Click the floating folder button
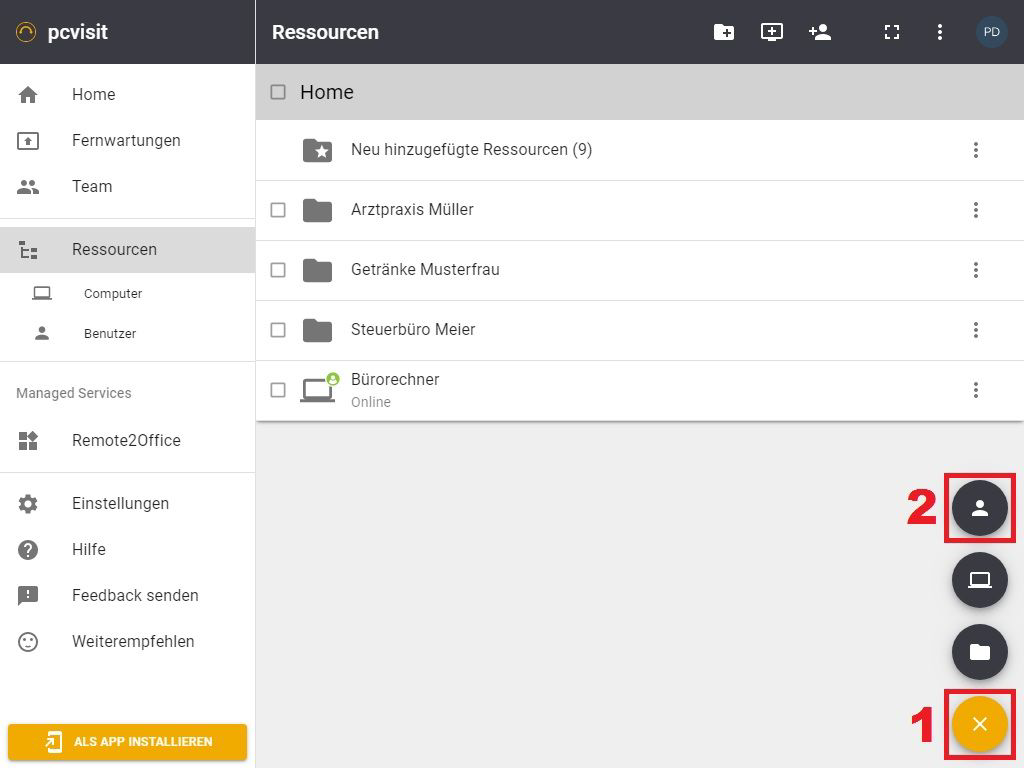 979,652
